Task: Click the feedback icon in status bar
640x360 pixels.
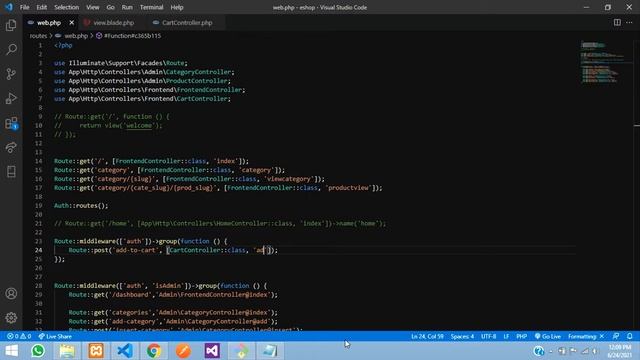Action: click(x=616, y=336)
